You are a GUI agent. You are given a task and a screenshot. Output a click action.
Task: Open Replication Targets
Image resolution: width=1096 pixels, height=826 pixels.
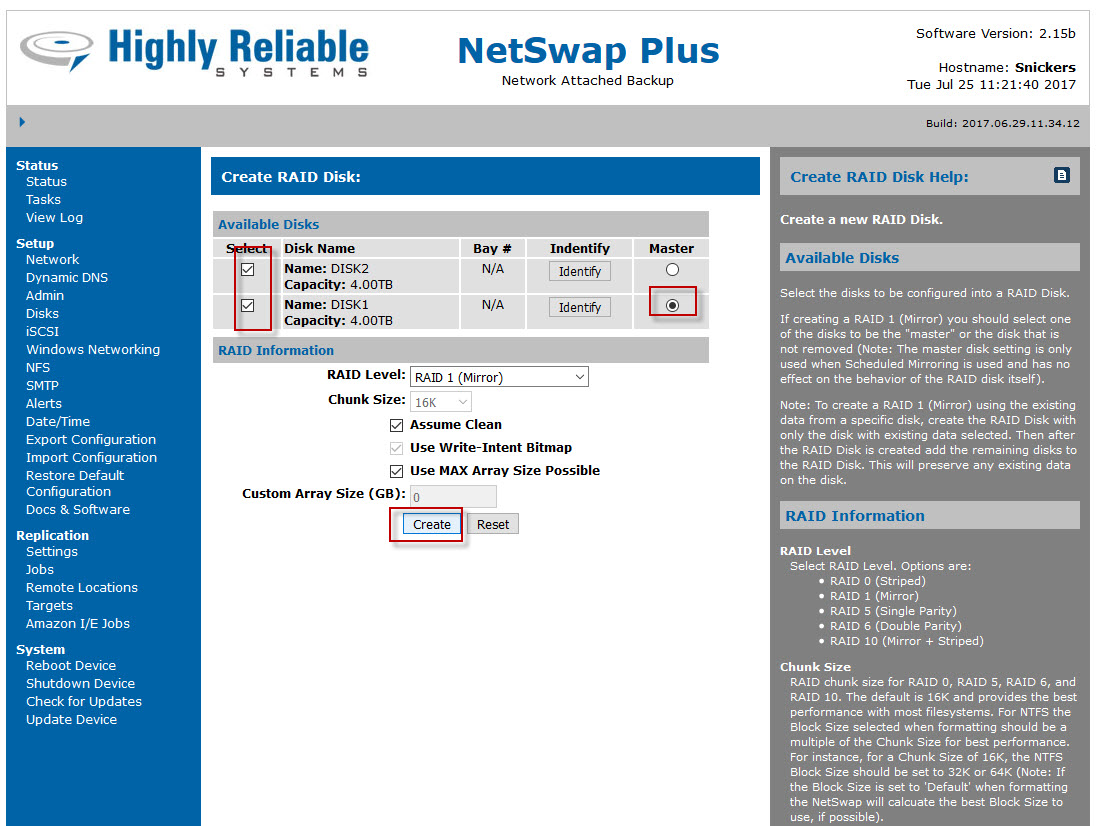49,607
